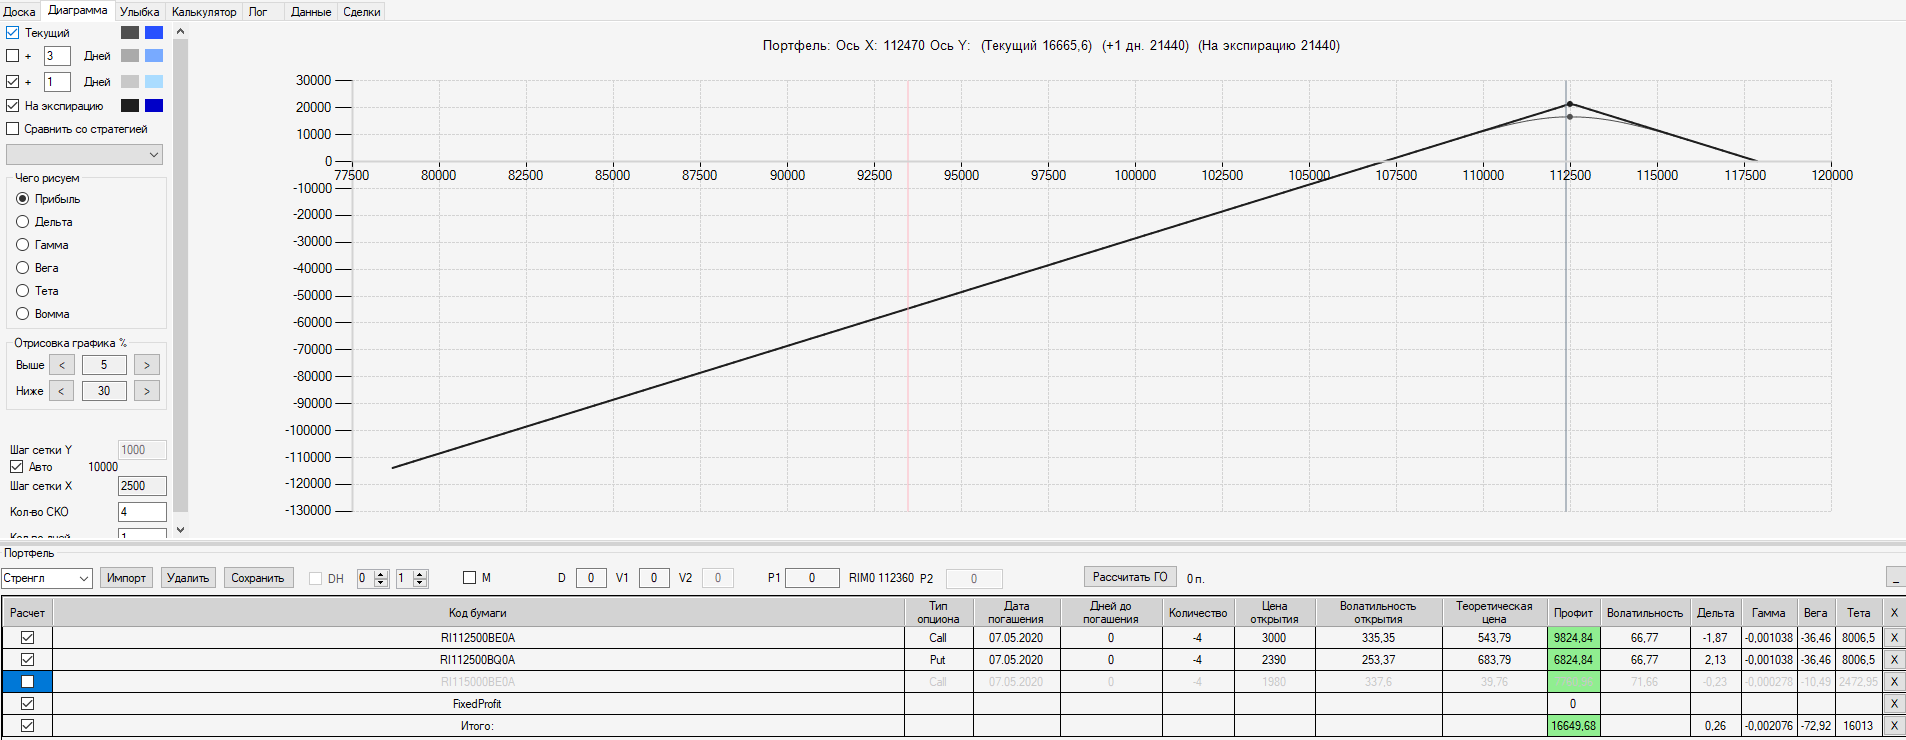
Task: Select the Тета radio button
Action: coord(23,291)
